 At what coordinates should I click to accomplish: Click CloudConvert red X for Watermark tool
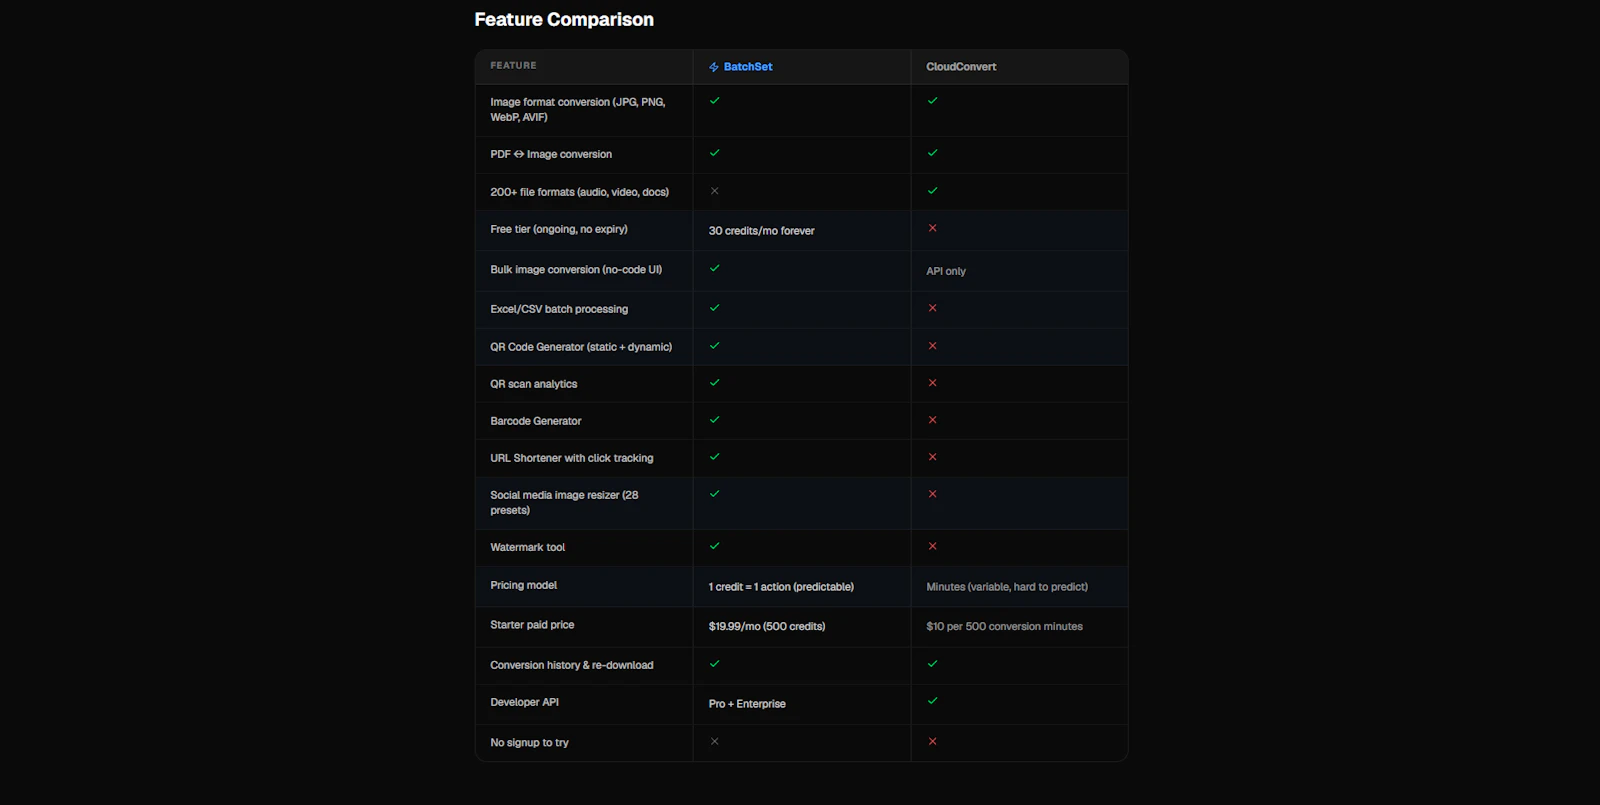pyautogui.click(x=933, y=546)
